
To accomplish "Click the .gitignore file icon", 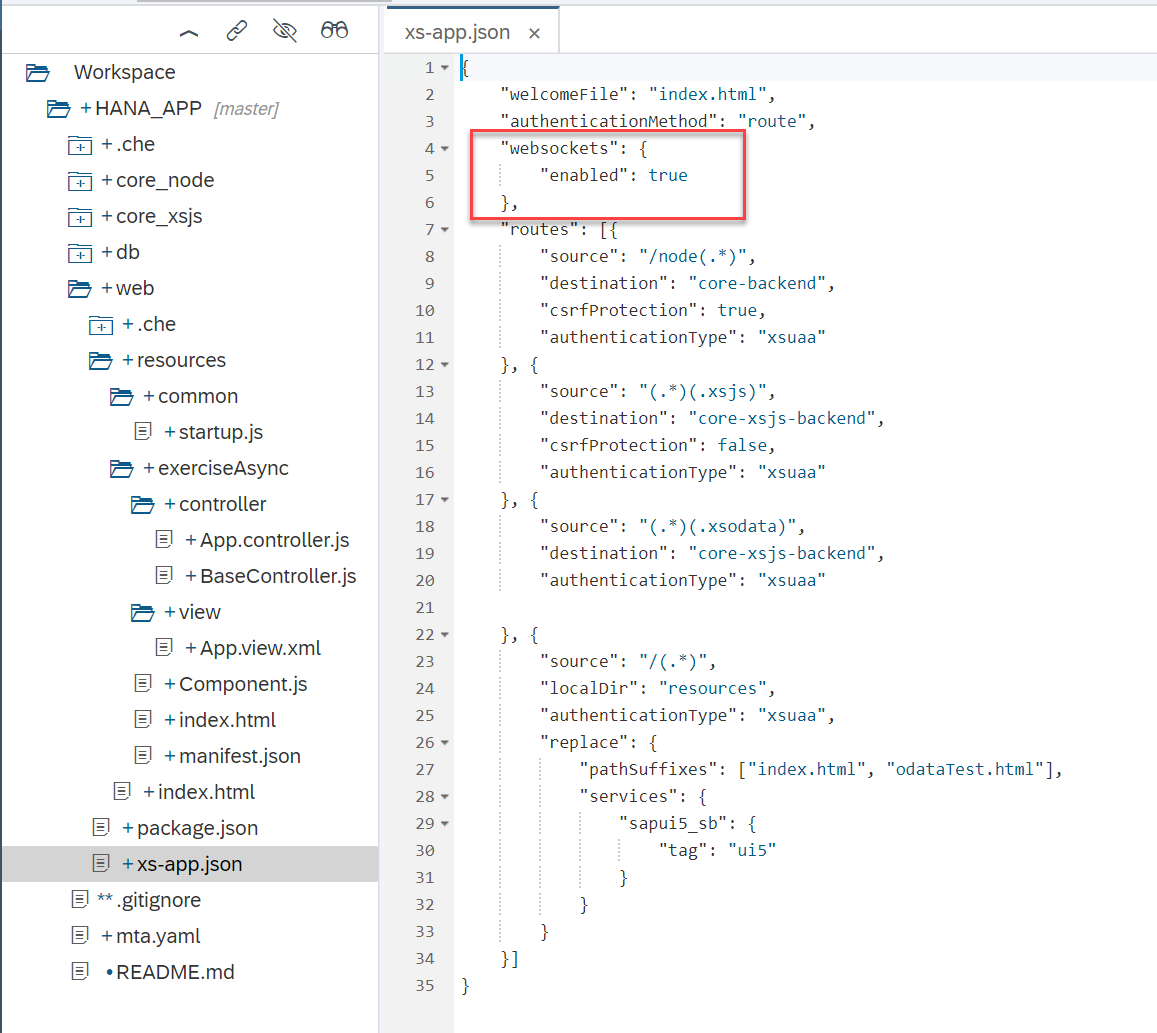I will (x=80, y=899).
